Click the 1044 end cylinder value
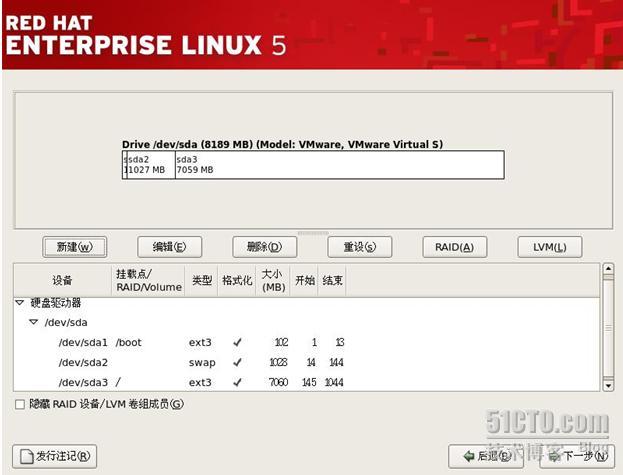 (x=334, y=382)
